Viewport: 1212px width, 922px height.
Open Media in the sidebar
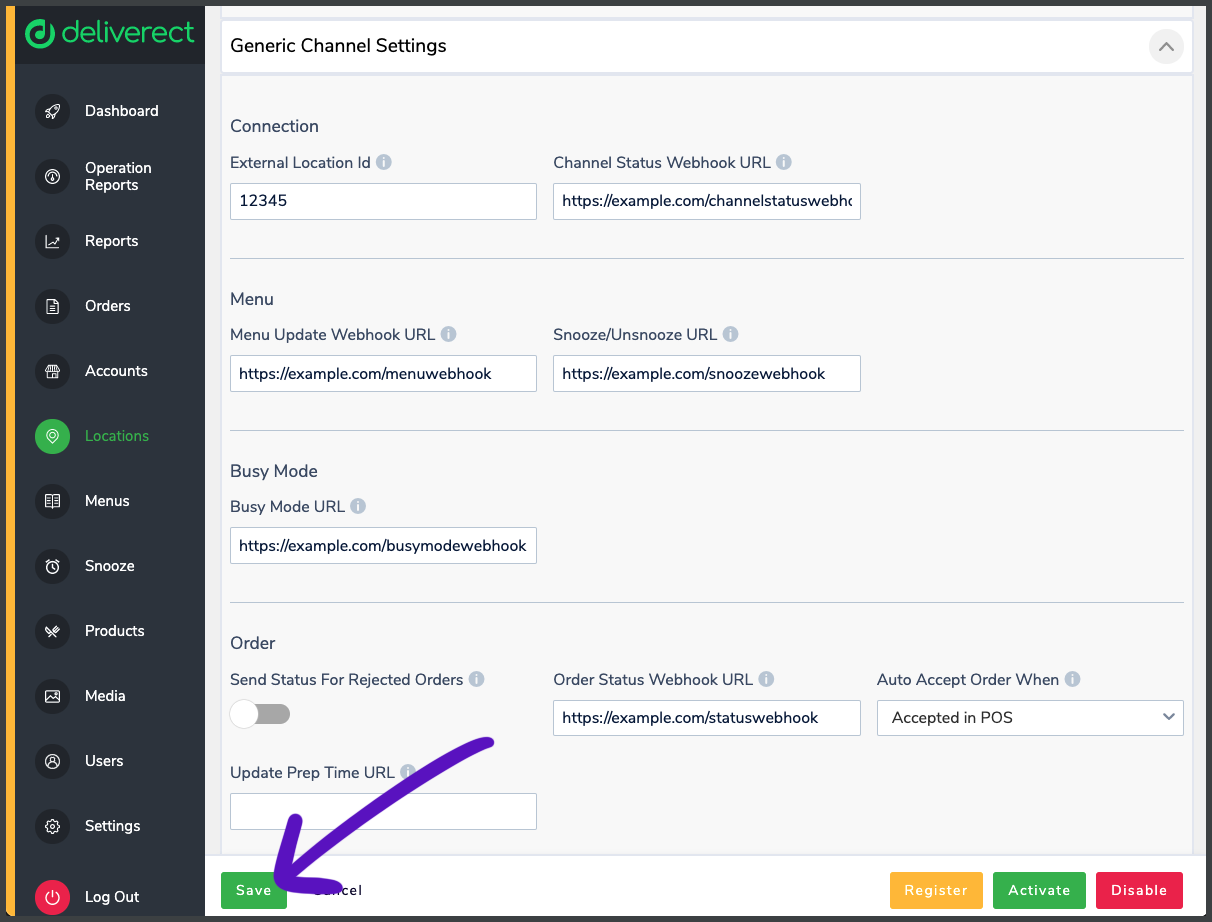(105, 696)
